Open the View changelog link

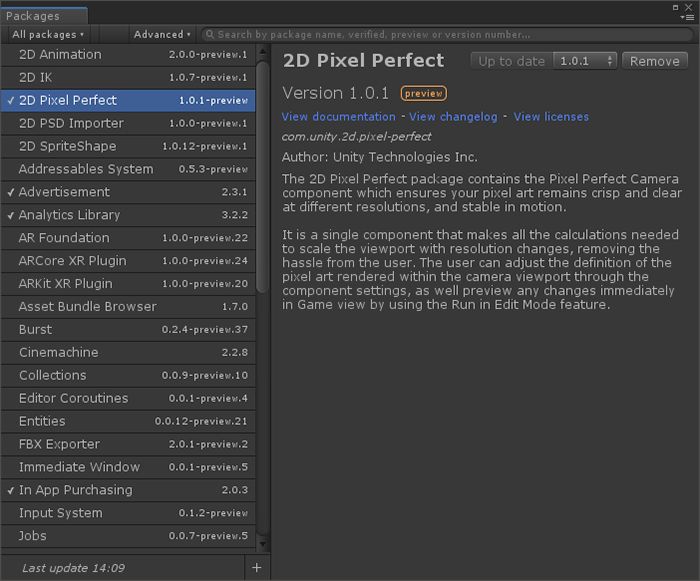[x=453, y=117]
